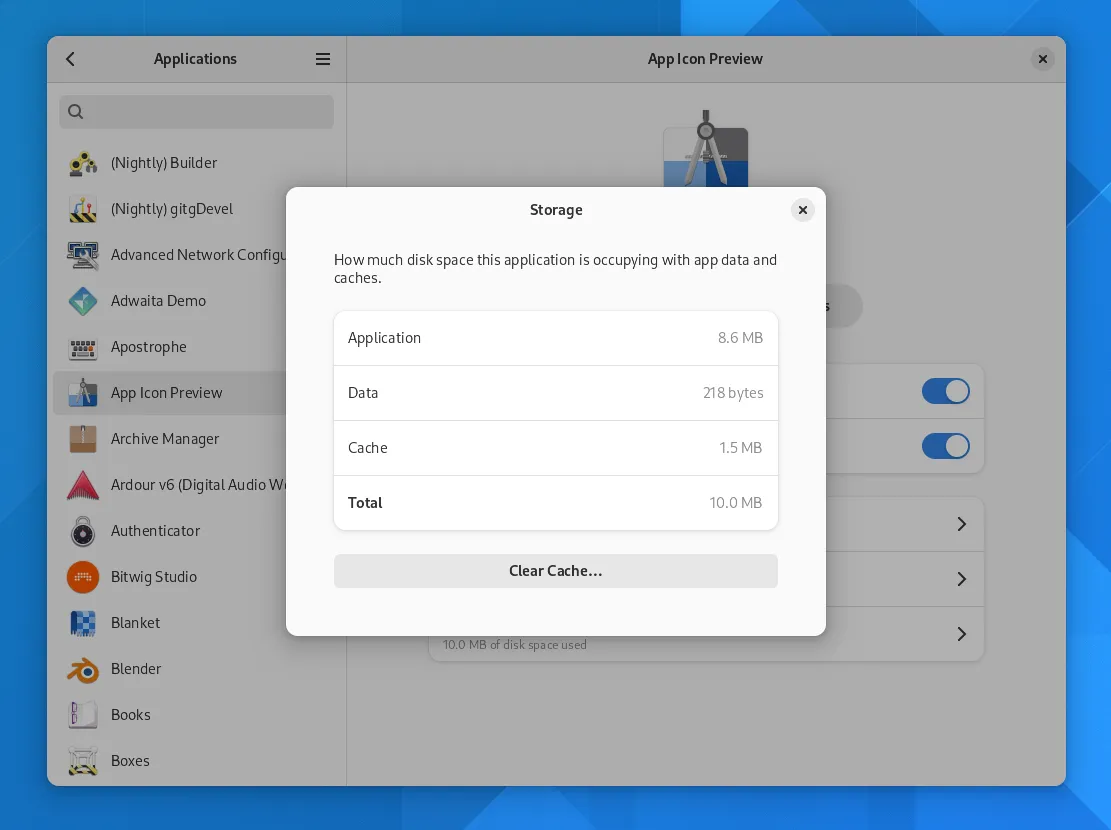The width and height of the screenshot is (1111, 830).
Task: Toggle the upper permission switch
Action: coord(945,391)
